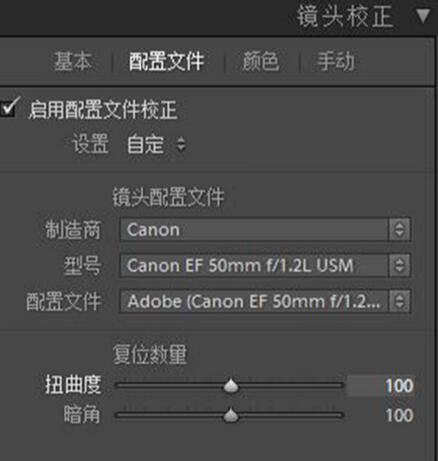The width and height of the screenshot is (438, 461).
Task: Switch to the 基本 tab
Action: pyautogui.click(x=73, y=61)
